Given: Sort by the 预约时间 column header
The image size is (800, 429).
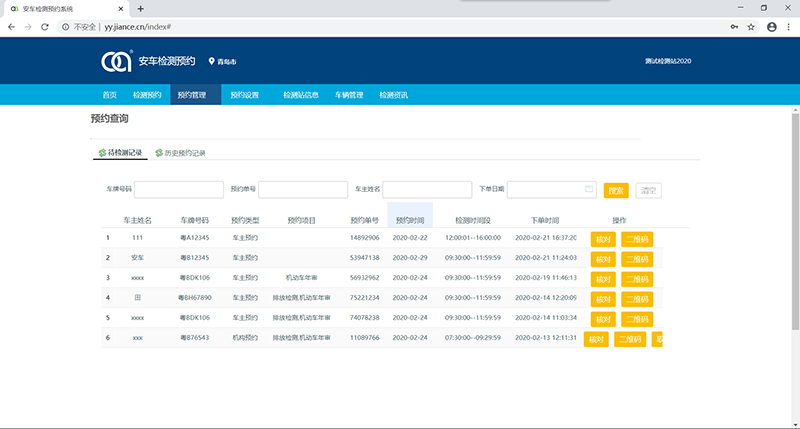Looking at the screenshot, I should (410, 220).
